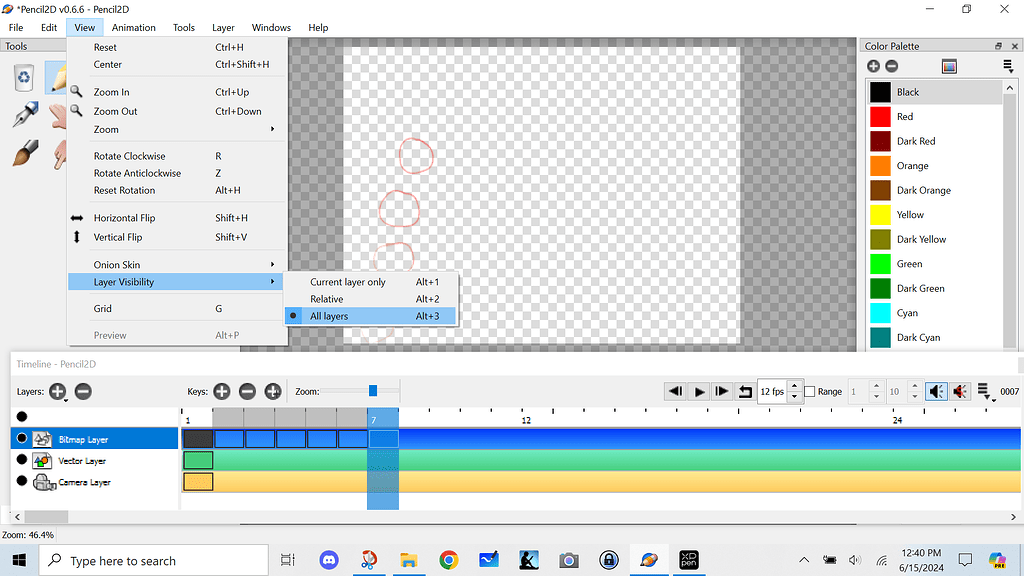Remove selected color from the palette
This screenshot has width=1024, height=576.
click(x=891, y=66)
